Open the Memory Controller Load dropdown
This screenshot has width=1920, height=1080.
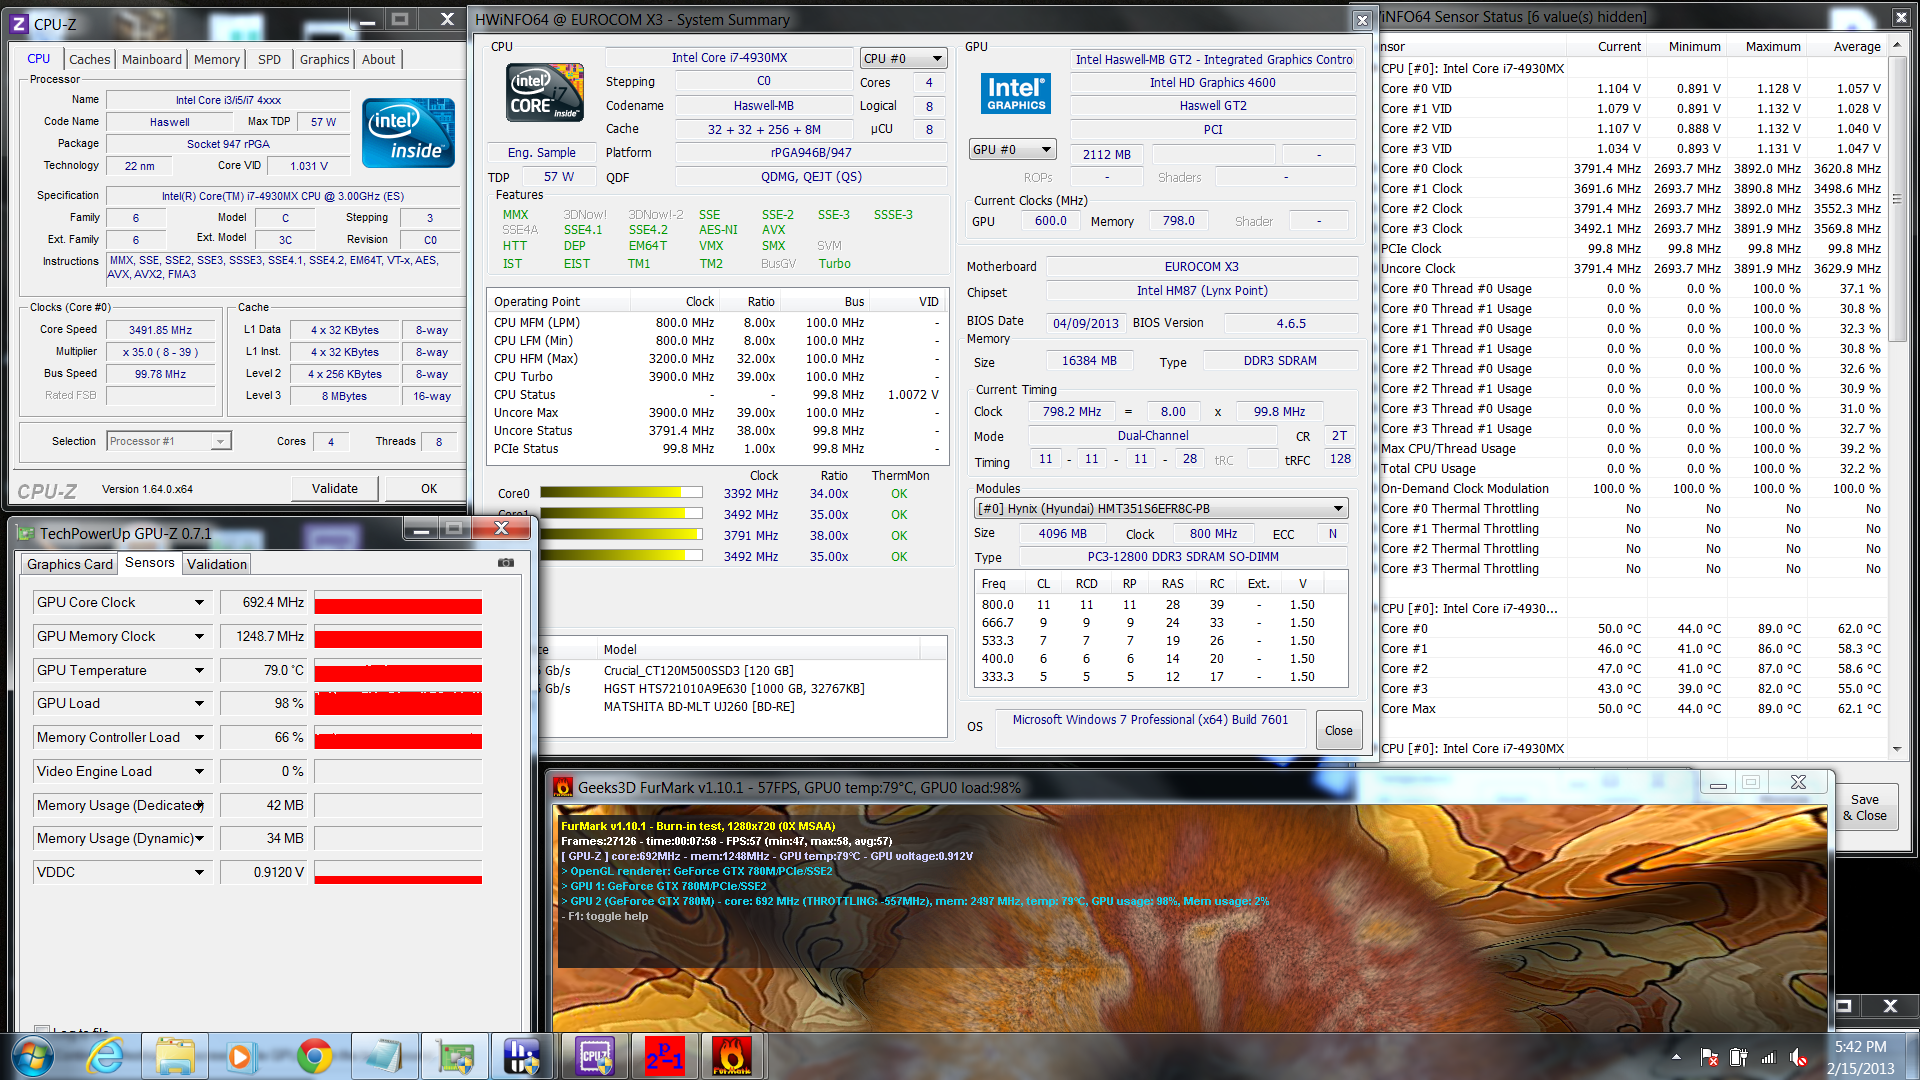(199, 737)
